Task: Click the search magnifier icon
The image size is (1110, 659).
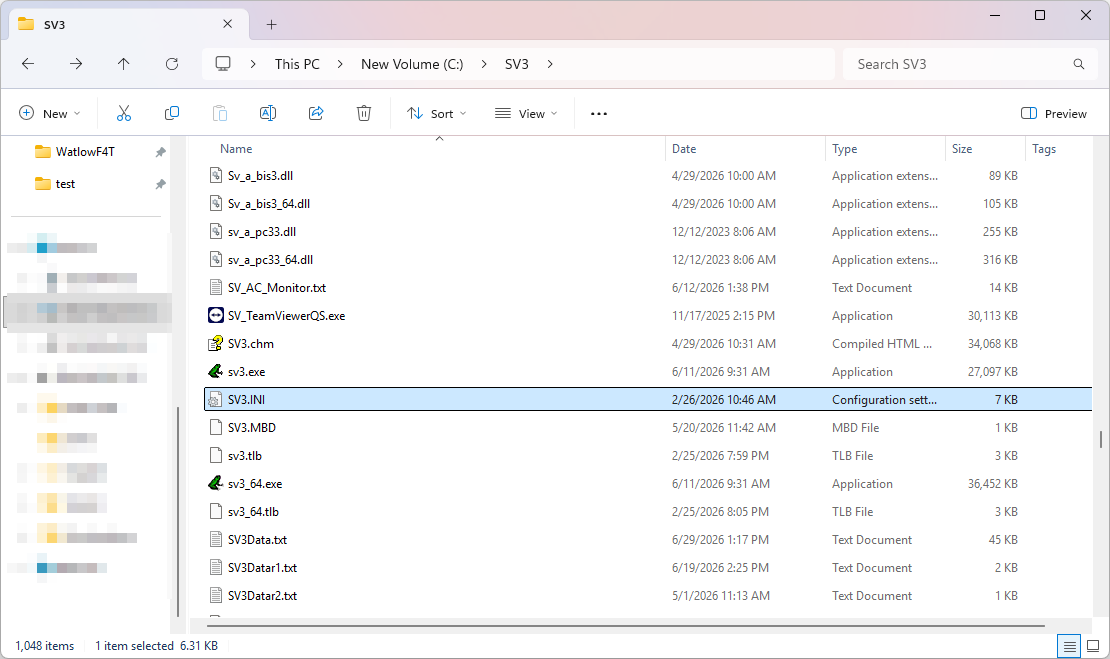Action: tap(1079, 64)
